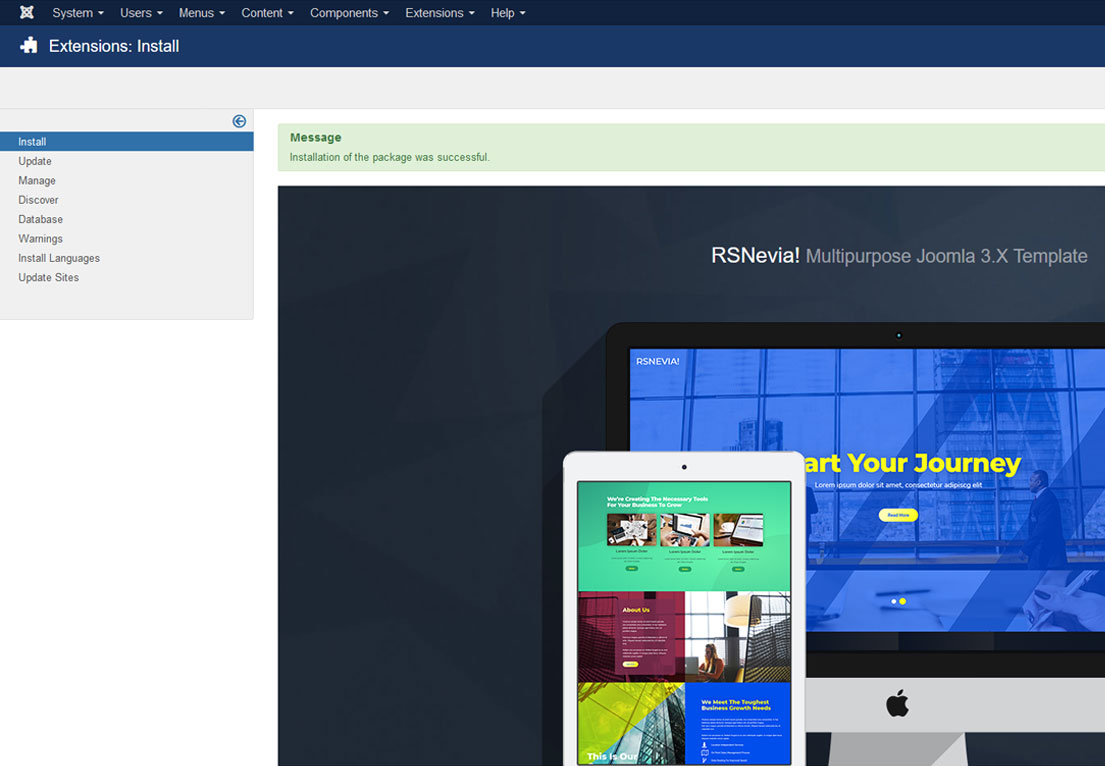Click the tablet preview in the template image

click(684, 609)
